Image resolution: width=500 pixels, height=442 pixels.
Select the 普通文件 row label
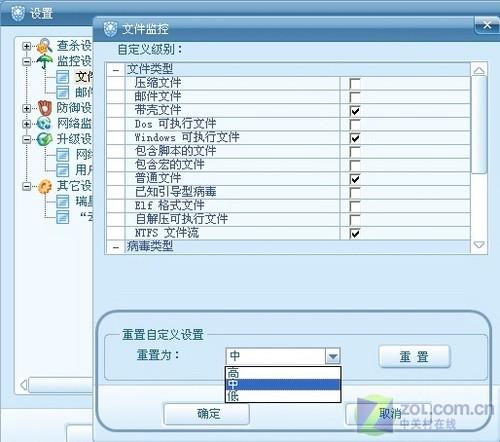[158, 178]
